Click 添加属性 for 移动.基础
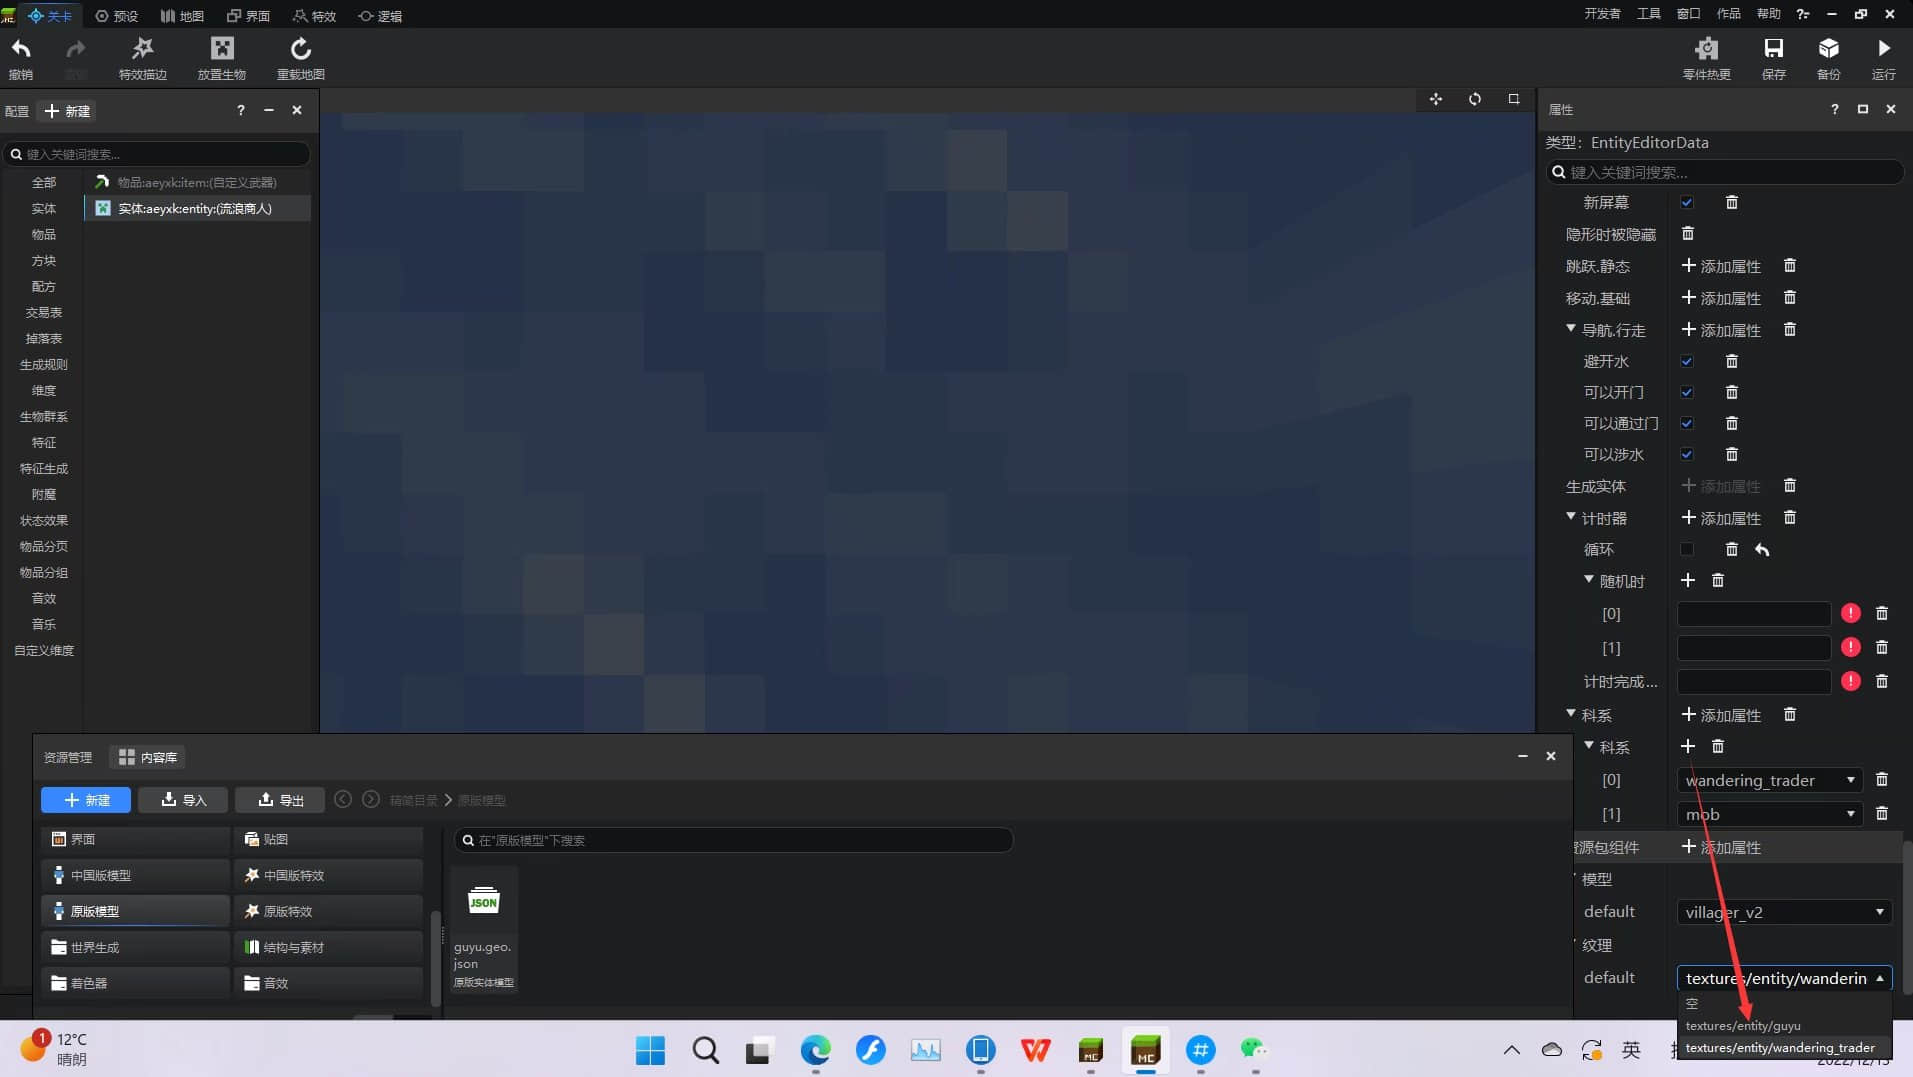The width and height of the screenshot is (1913, 1077). pos(1721,298)
